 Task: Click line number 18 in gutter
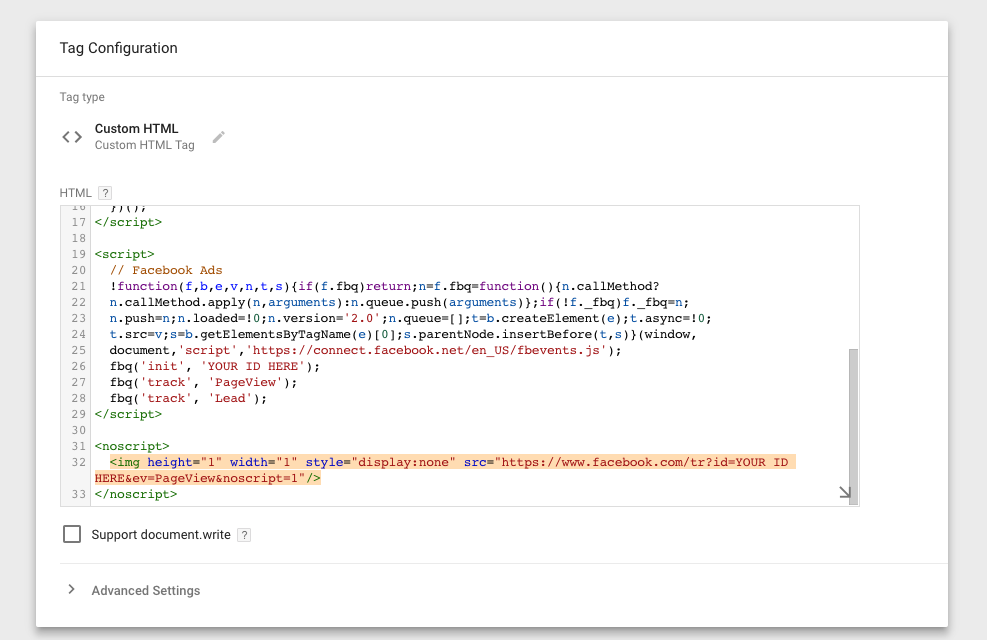(x=78, y=239)
